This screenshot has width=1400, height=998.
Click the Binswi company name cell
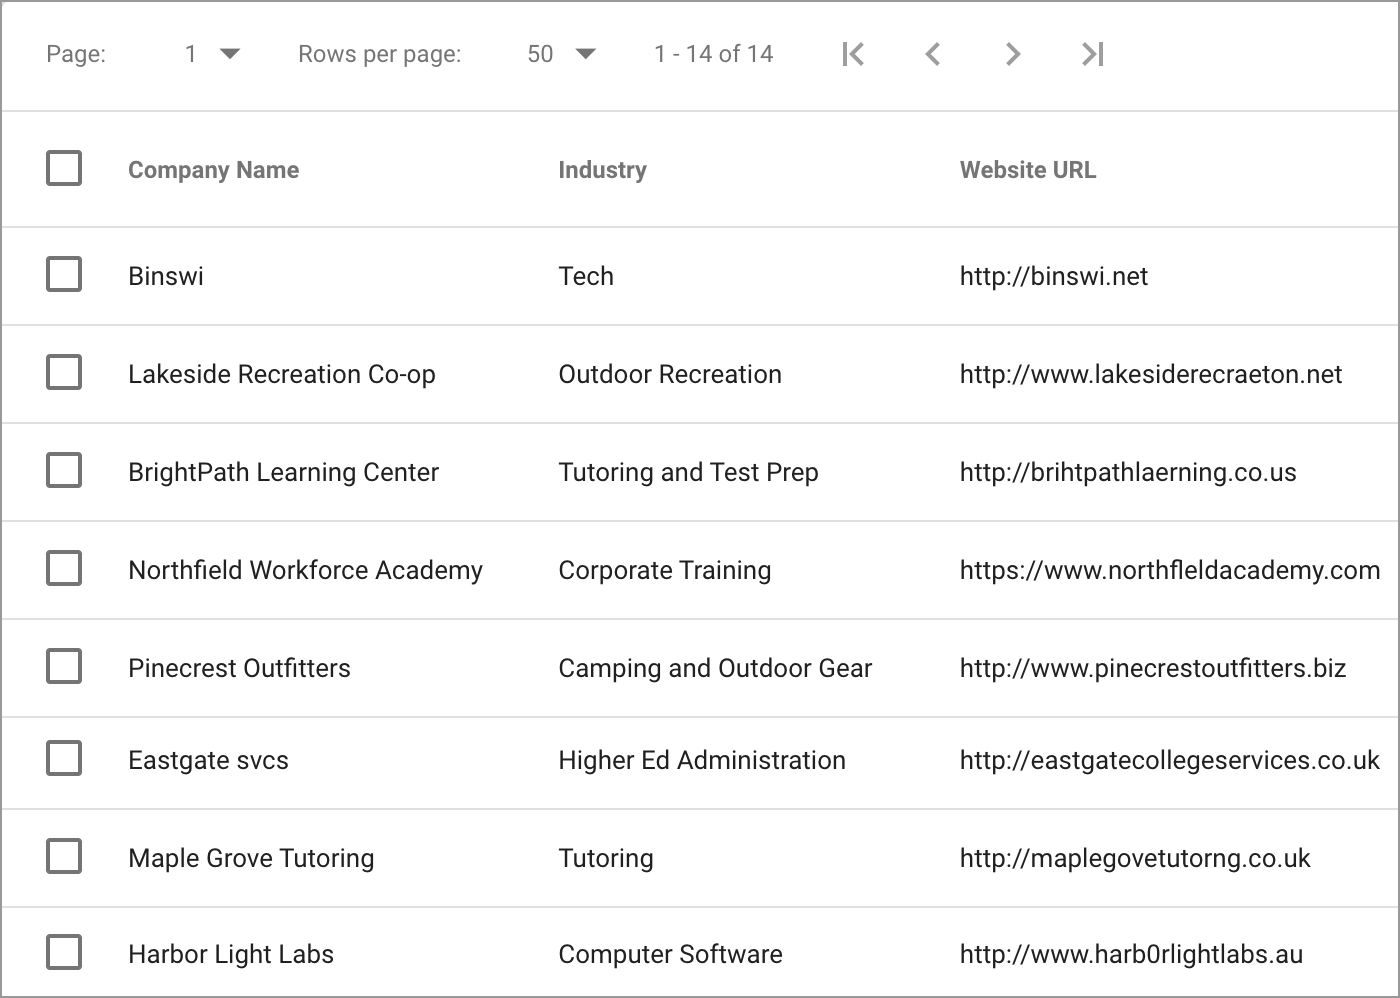[166, 276]
